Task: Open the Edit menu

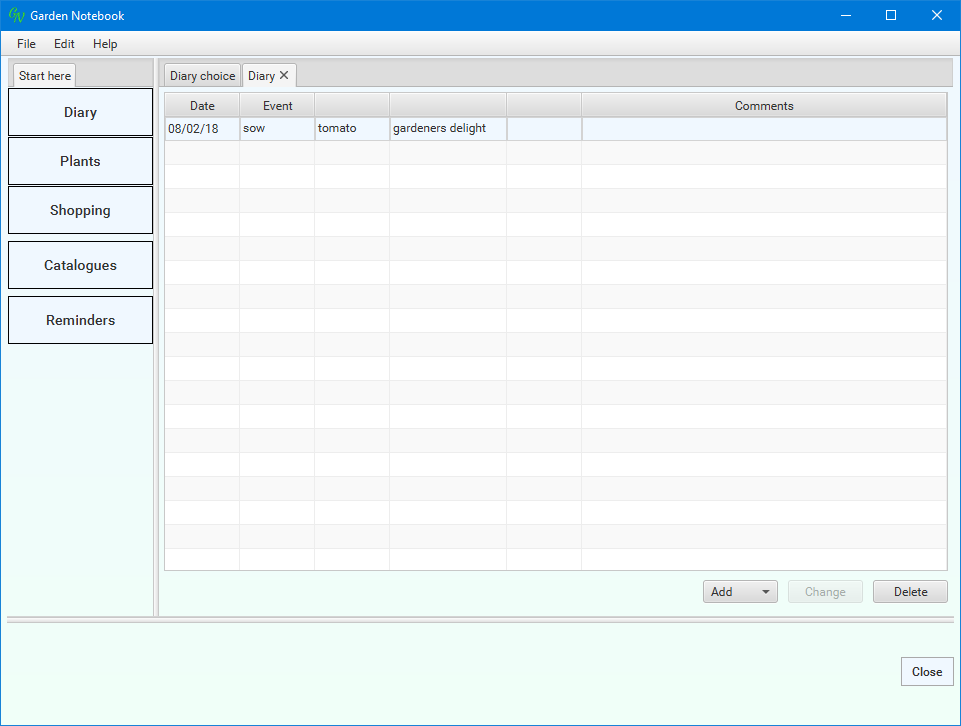Action: tap(64, 44)
